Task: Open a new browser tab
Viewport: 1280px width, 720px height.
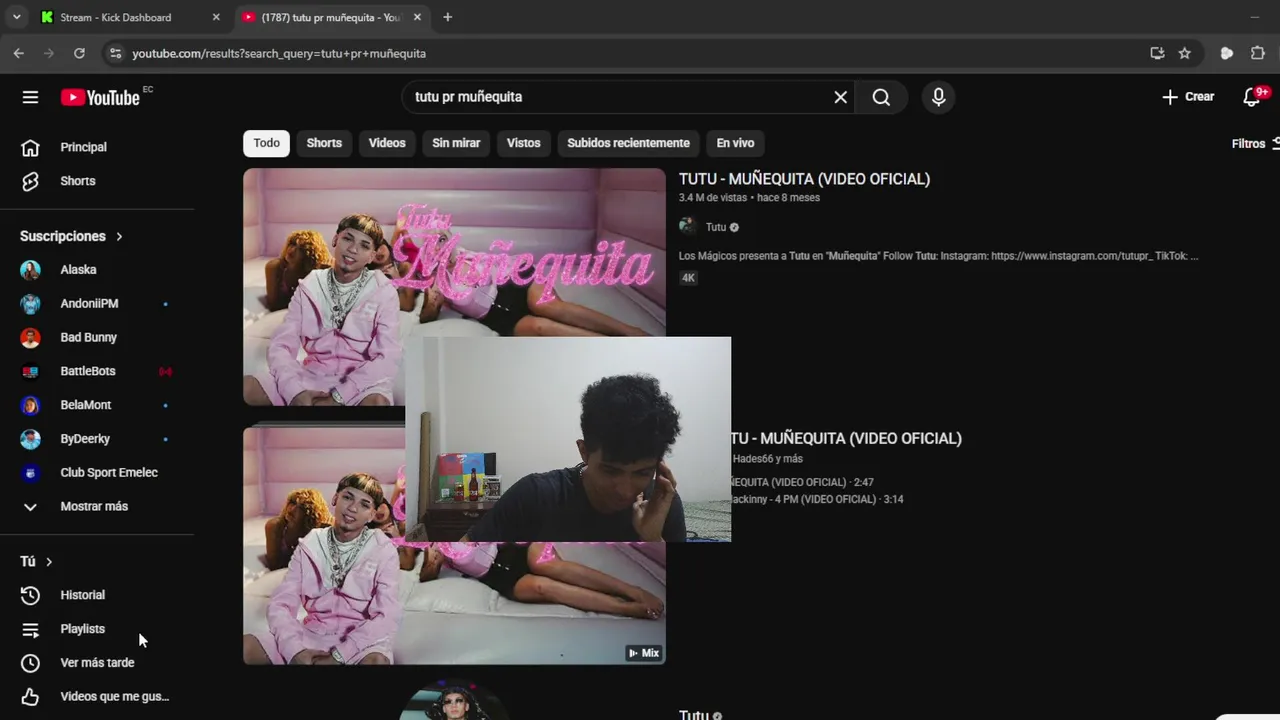Action: click(447, 17)
